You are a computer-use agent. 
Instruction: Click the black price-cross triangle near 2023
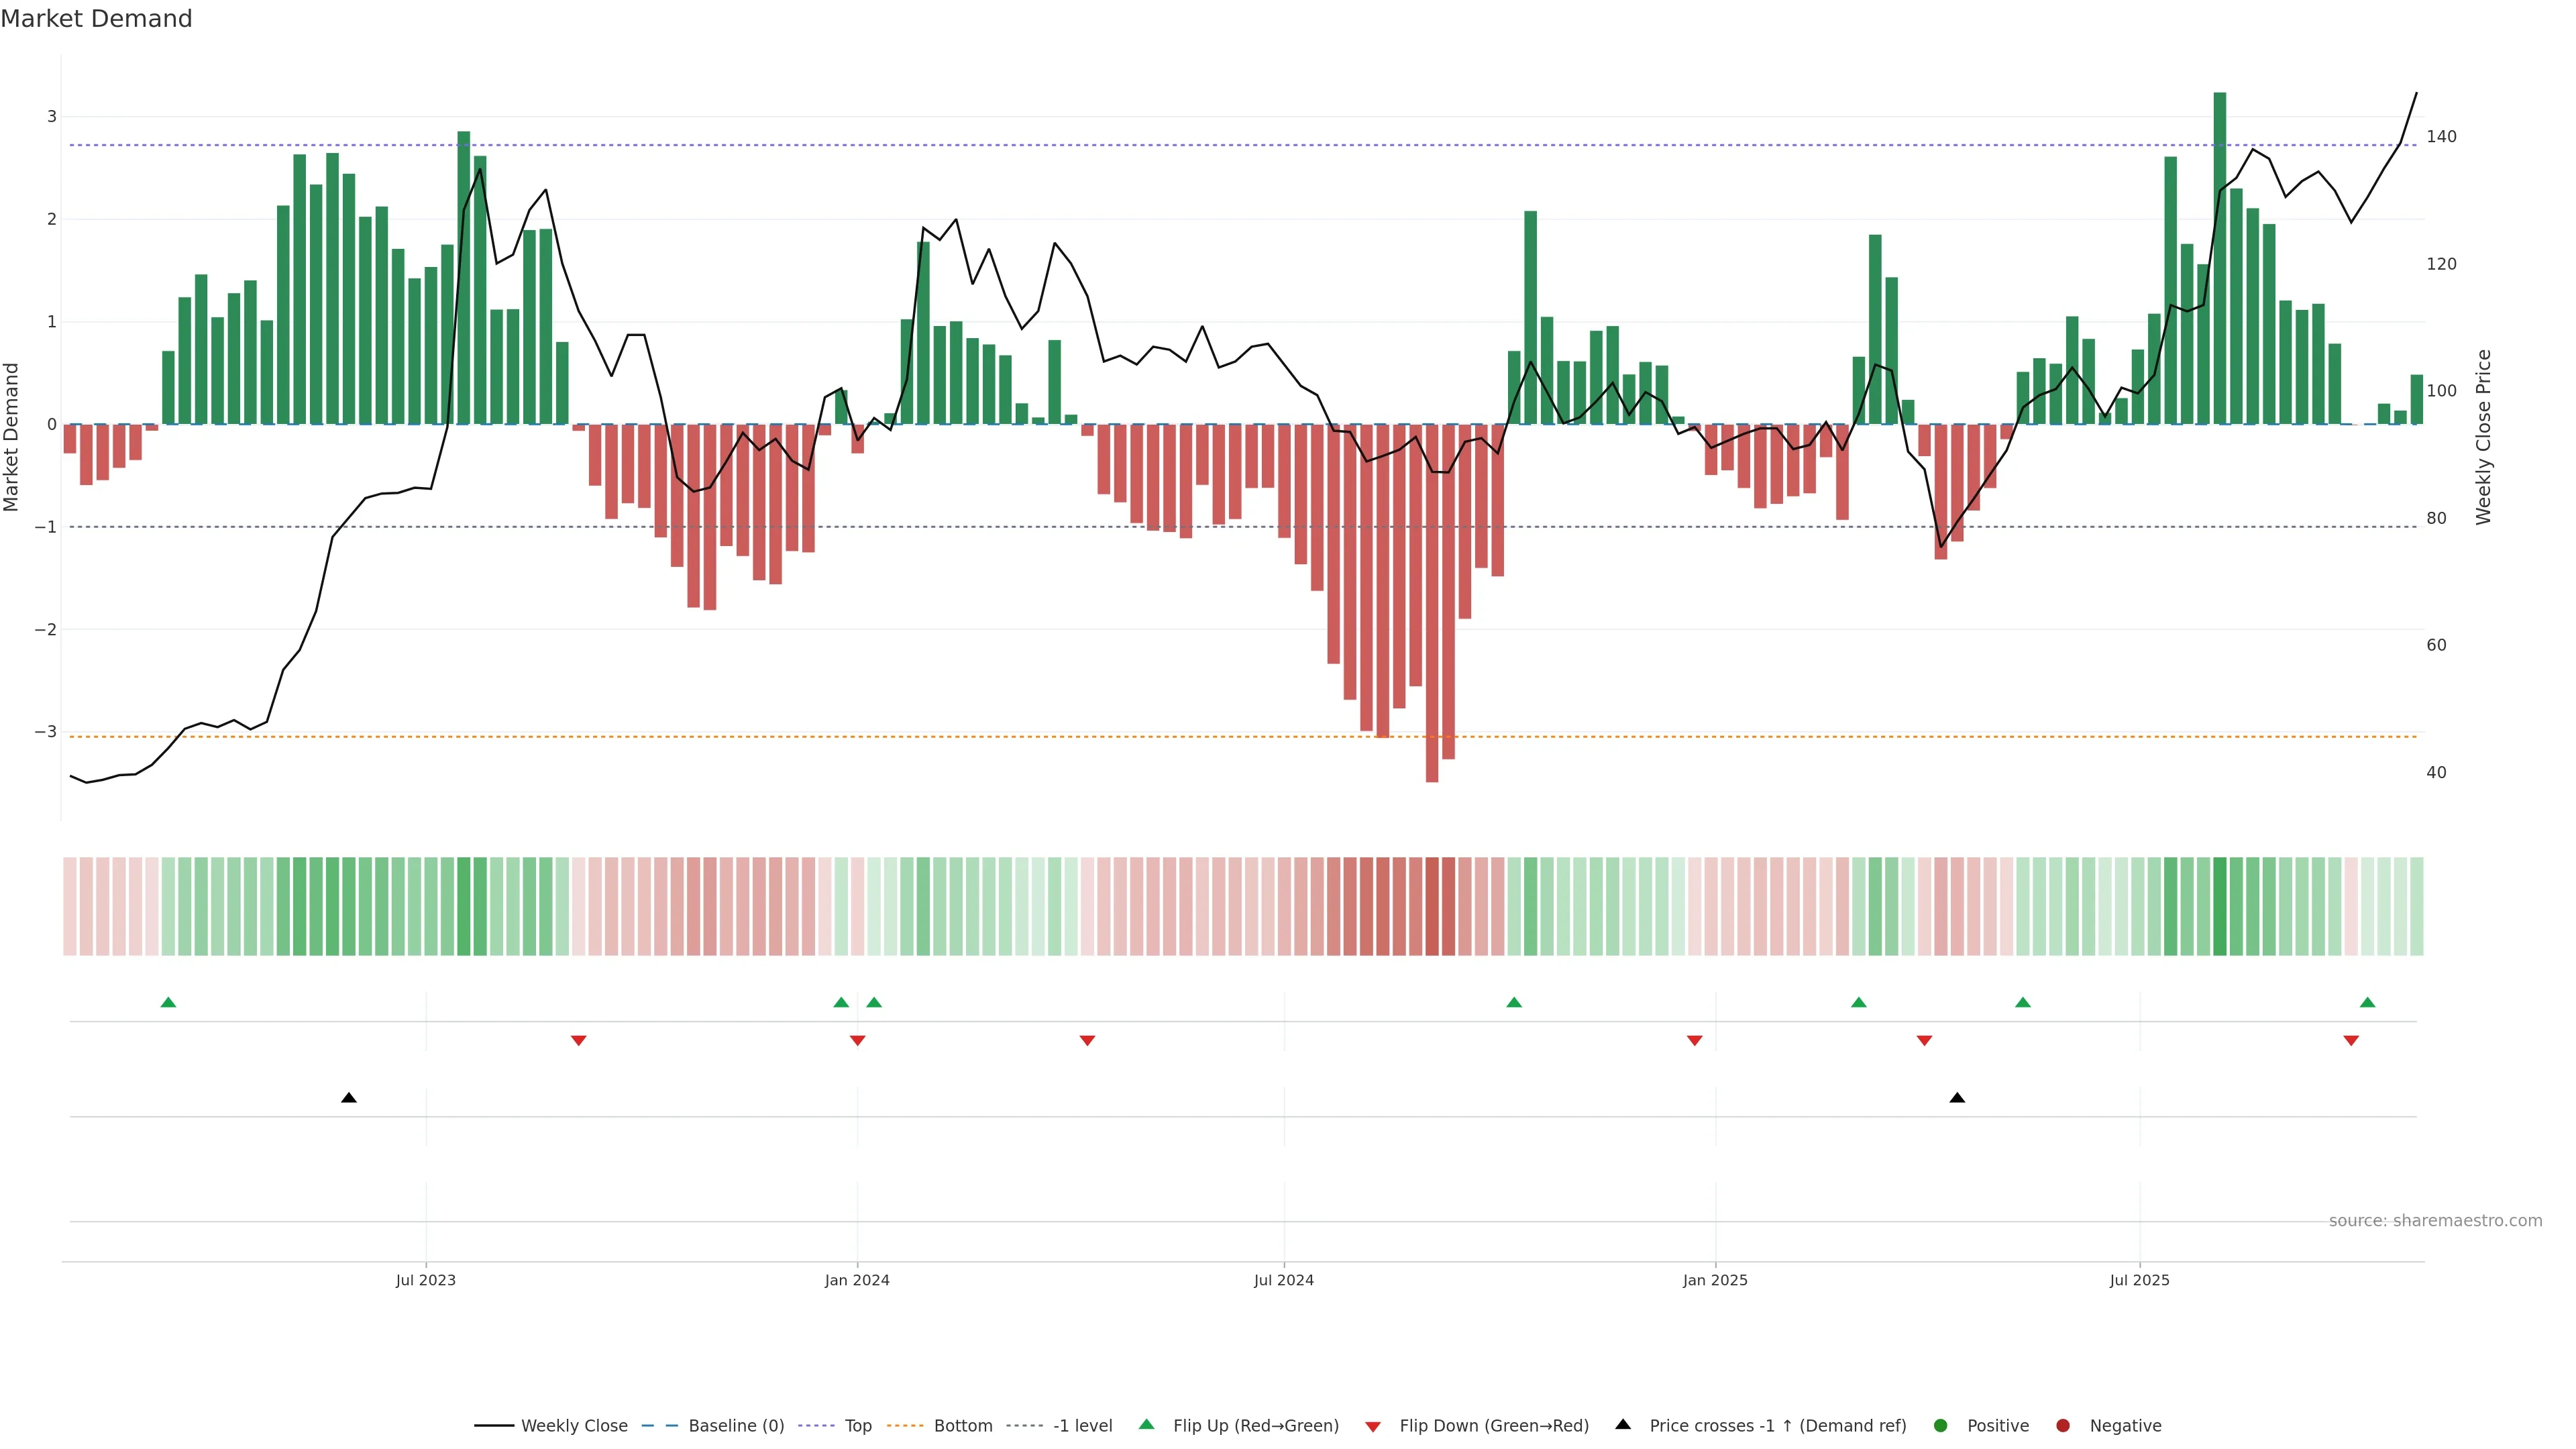348,1098
